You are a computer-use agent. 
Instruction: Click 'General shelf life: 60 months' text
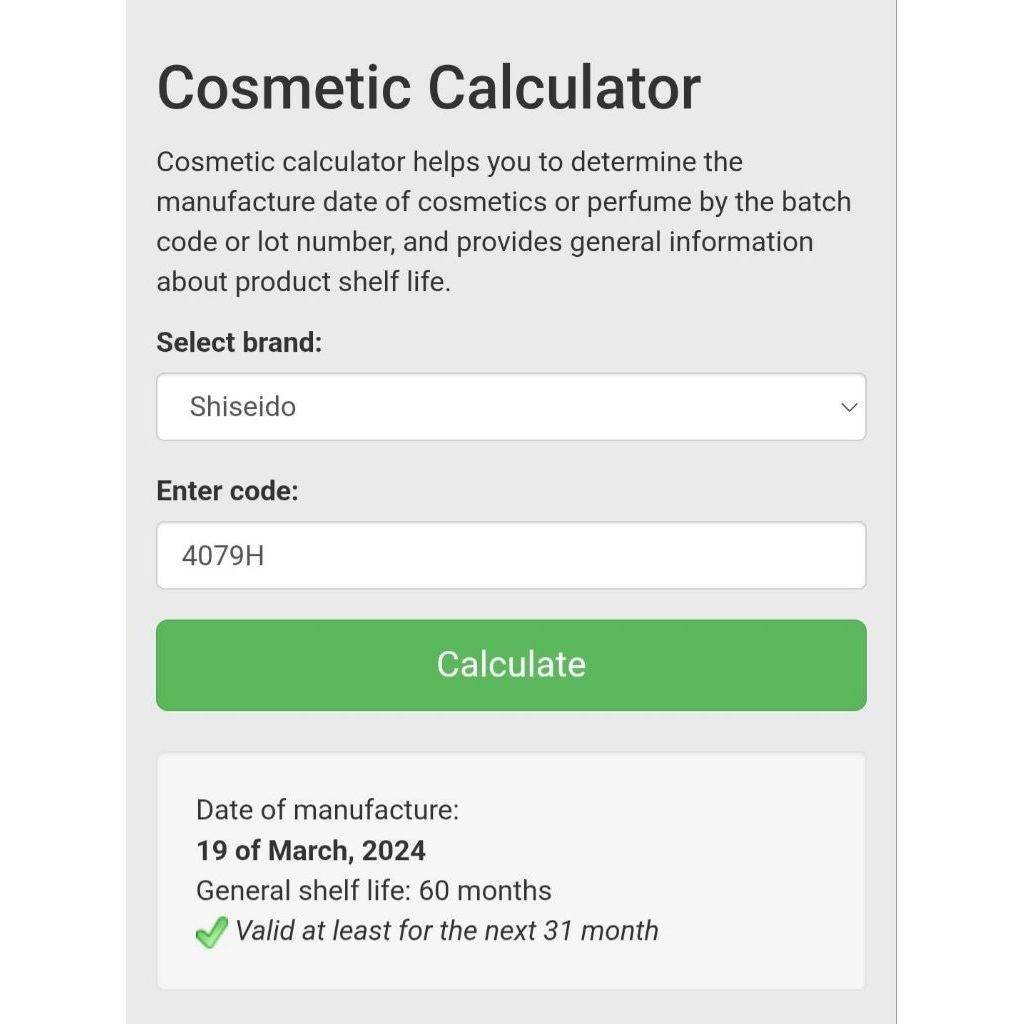374,891
